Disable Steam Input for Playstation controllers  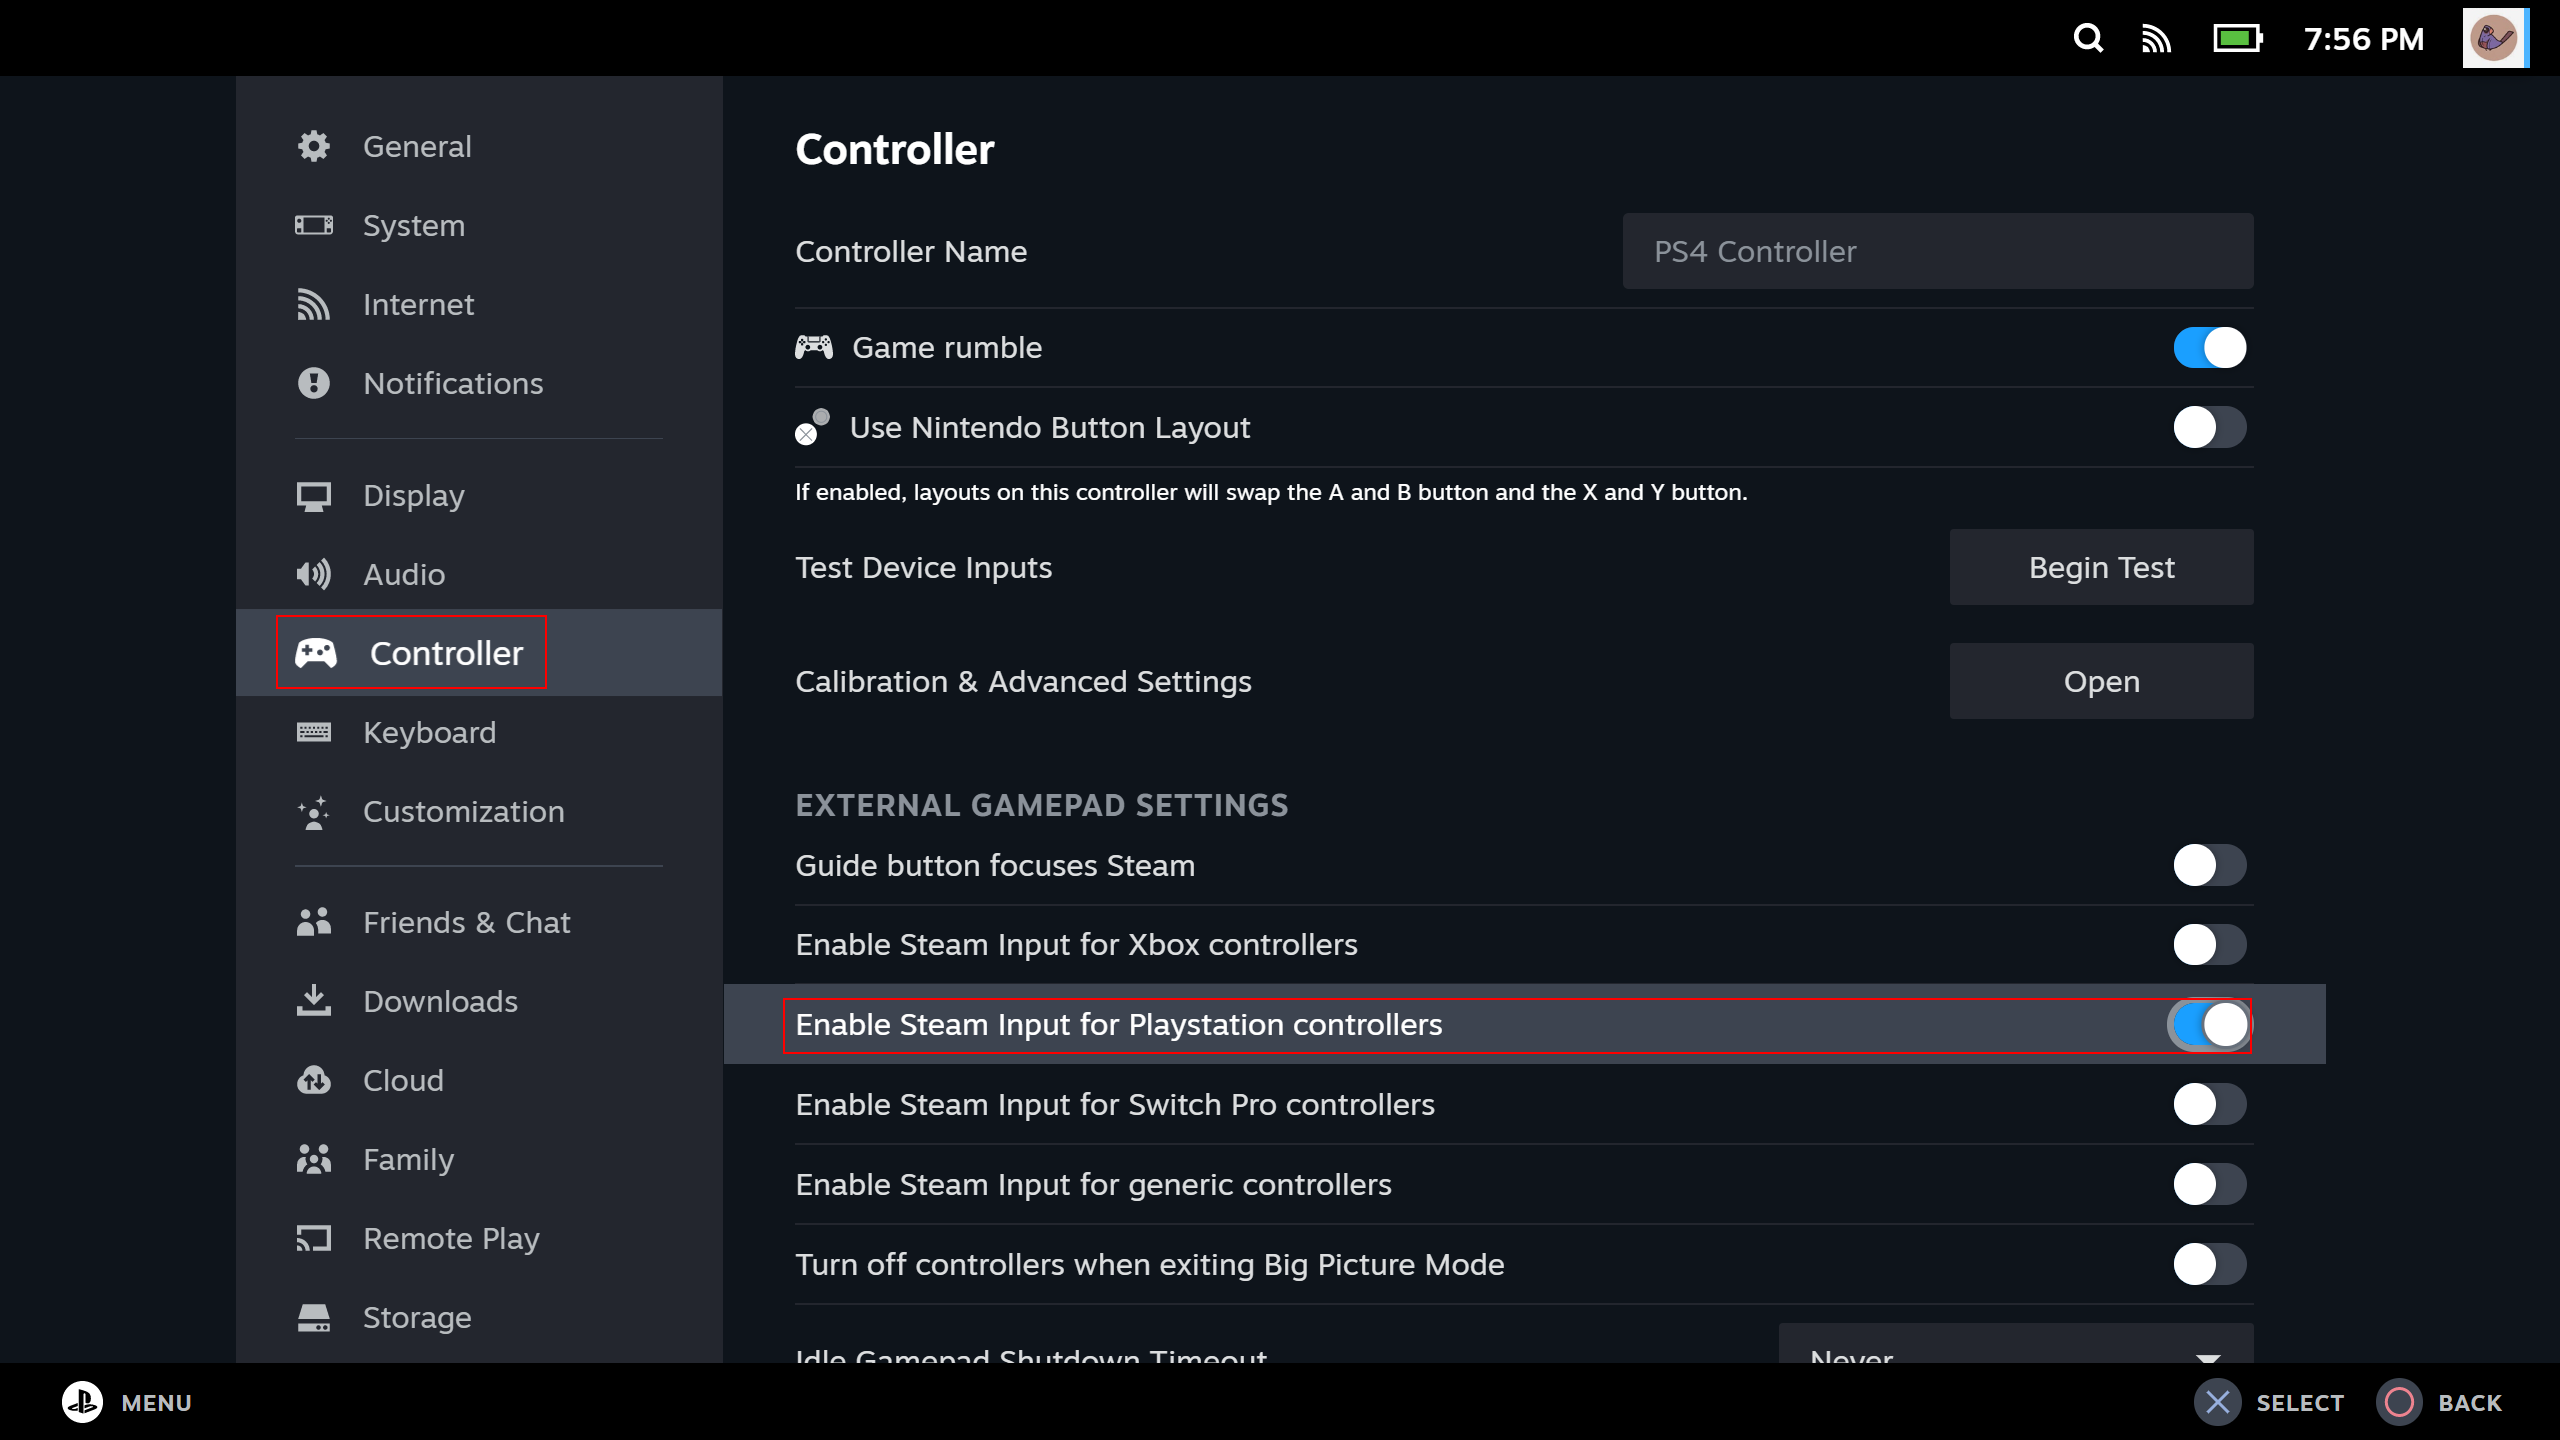(x=2209, y=1025)
